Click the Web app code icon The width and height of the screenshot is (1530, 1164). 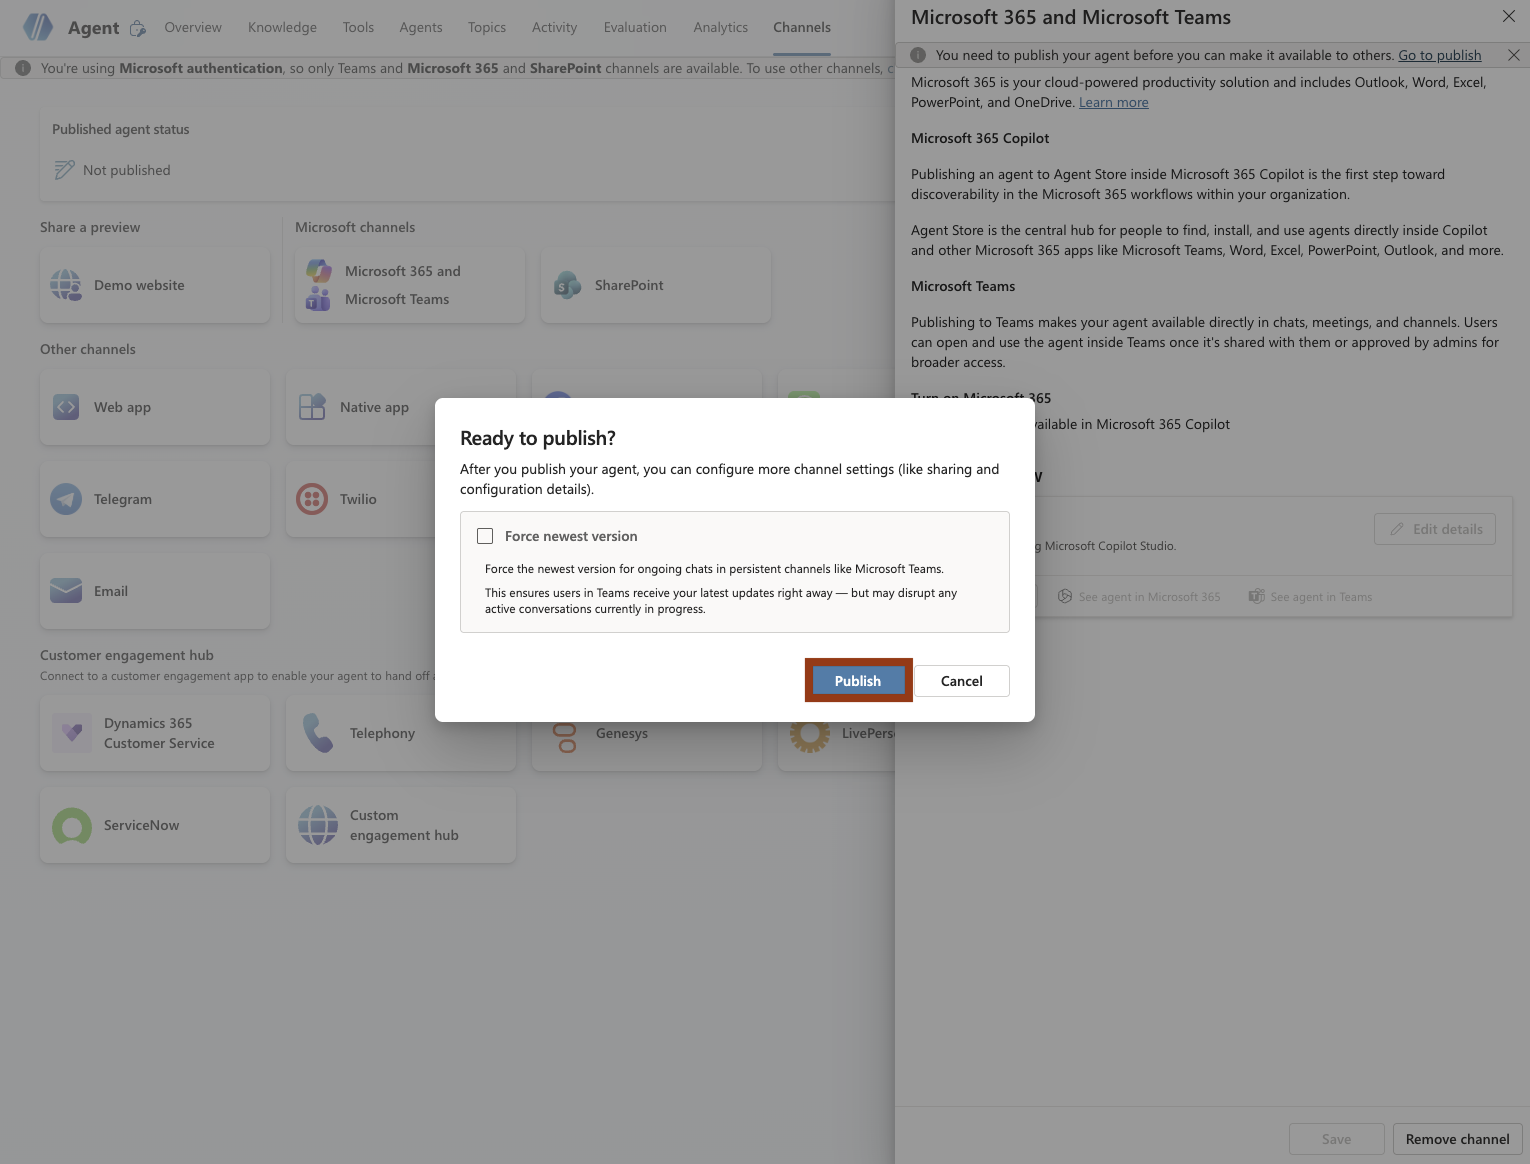coord(66,407)
